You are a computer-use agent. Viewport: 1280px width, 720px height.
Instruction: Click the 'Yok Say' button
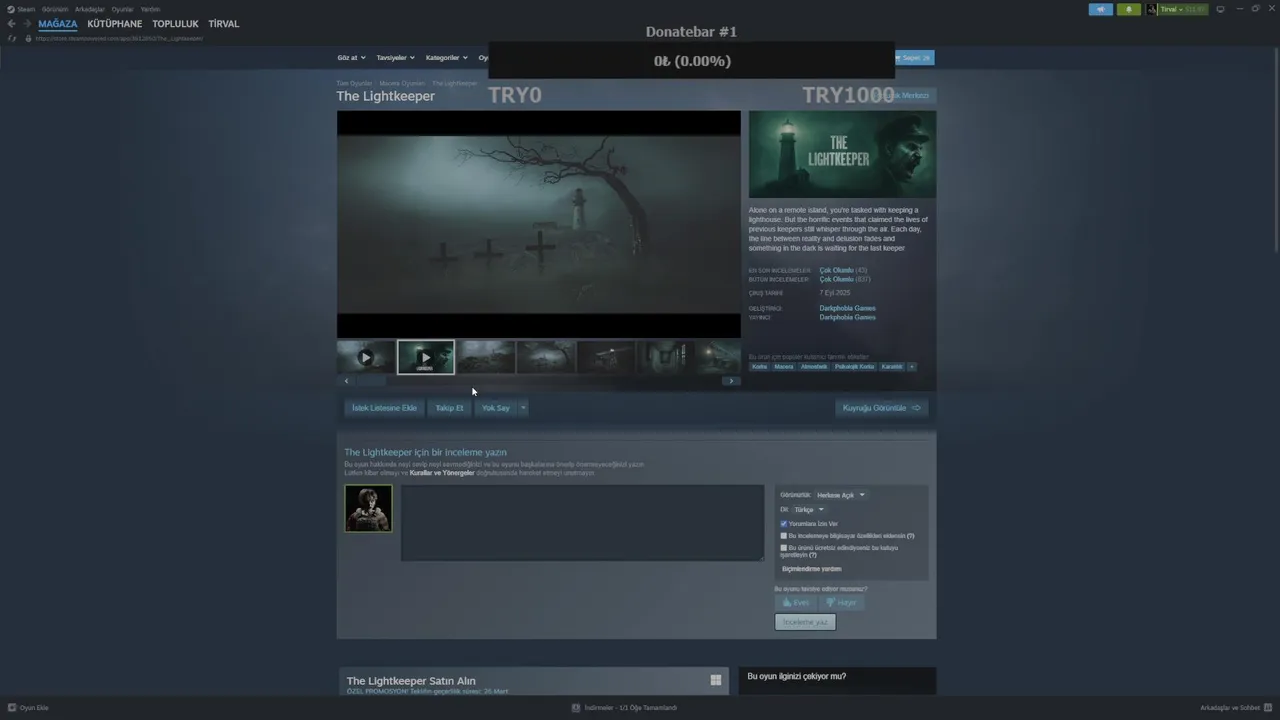pos(496,408)
